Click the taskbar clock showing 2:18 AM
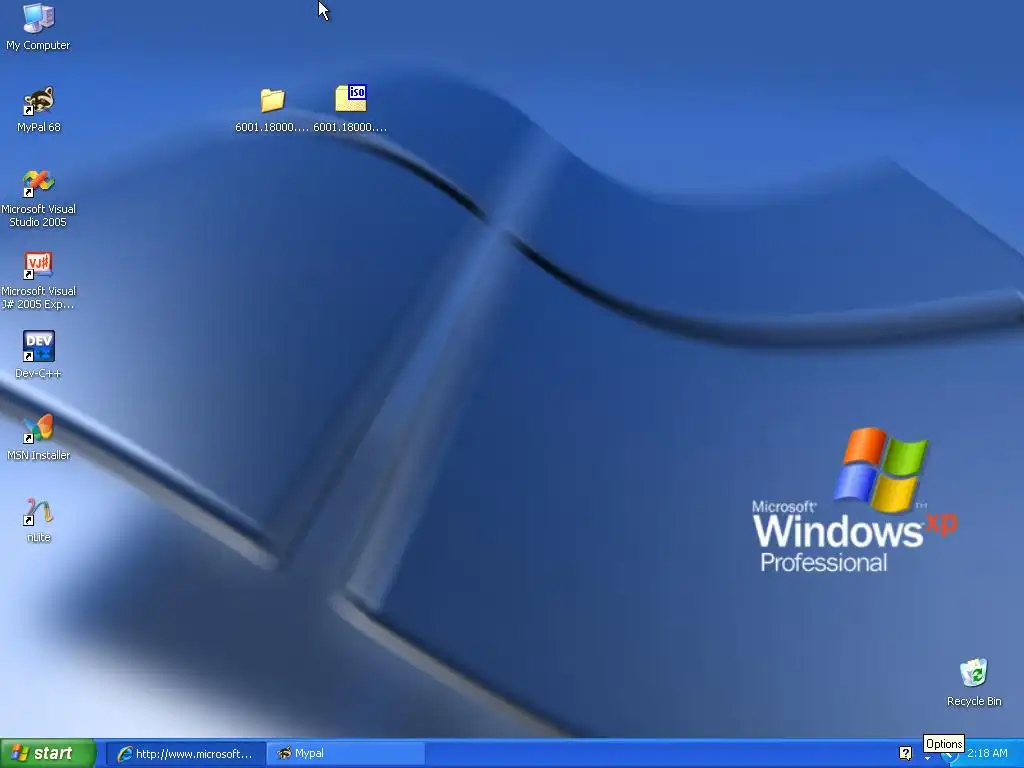 coord(987,754)
